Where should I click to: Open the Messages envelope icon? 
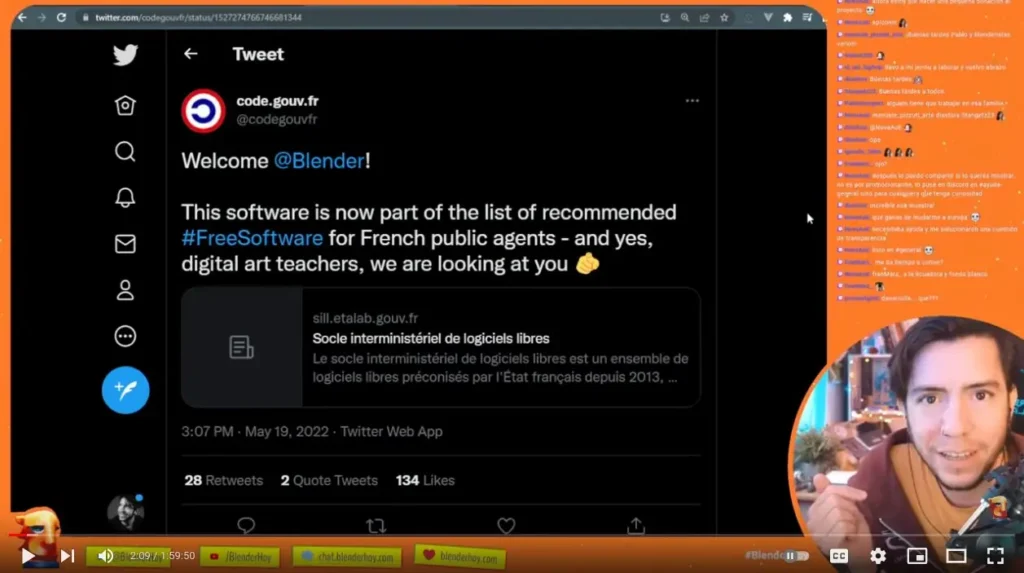coord(125,244)
